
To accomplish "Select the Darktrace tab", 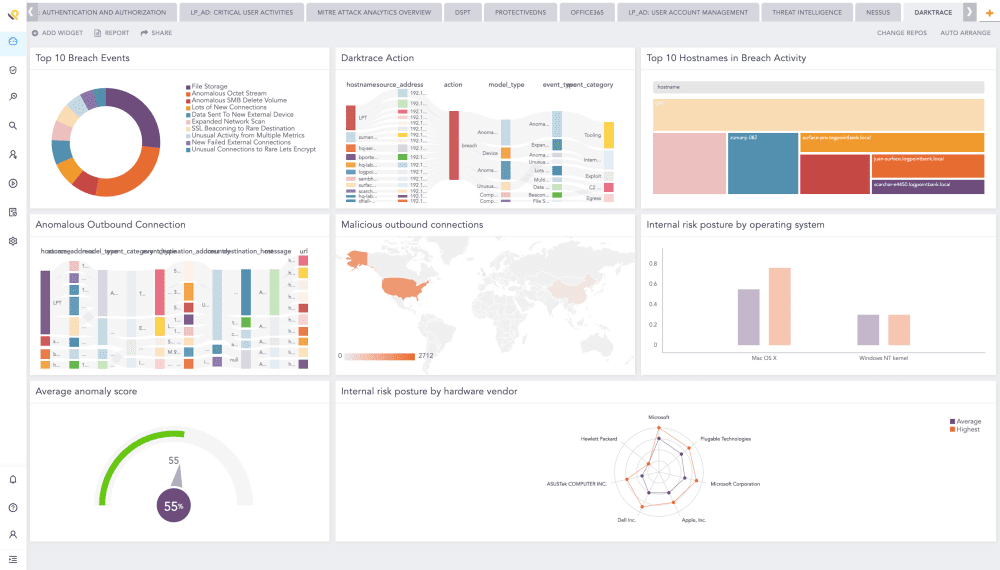I will (933, 12).
